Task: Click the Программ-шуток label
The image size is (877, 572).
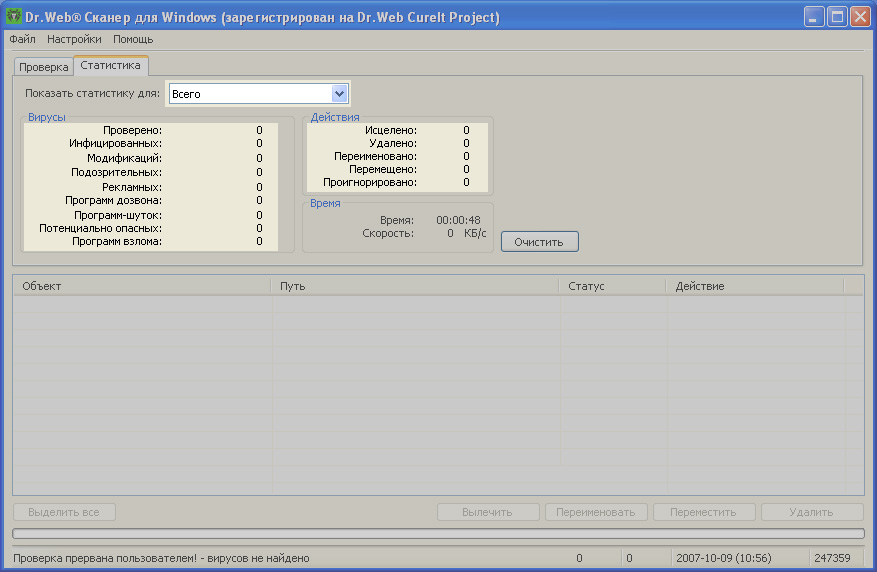Action: [118, 215]
